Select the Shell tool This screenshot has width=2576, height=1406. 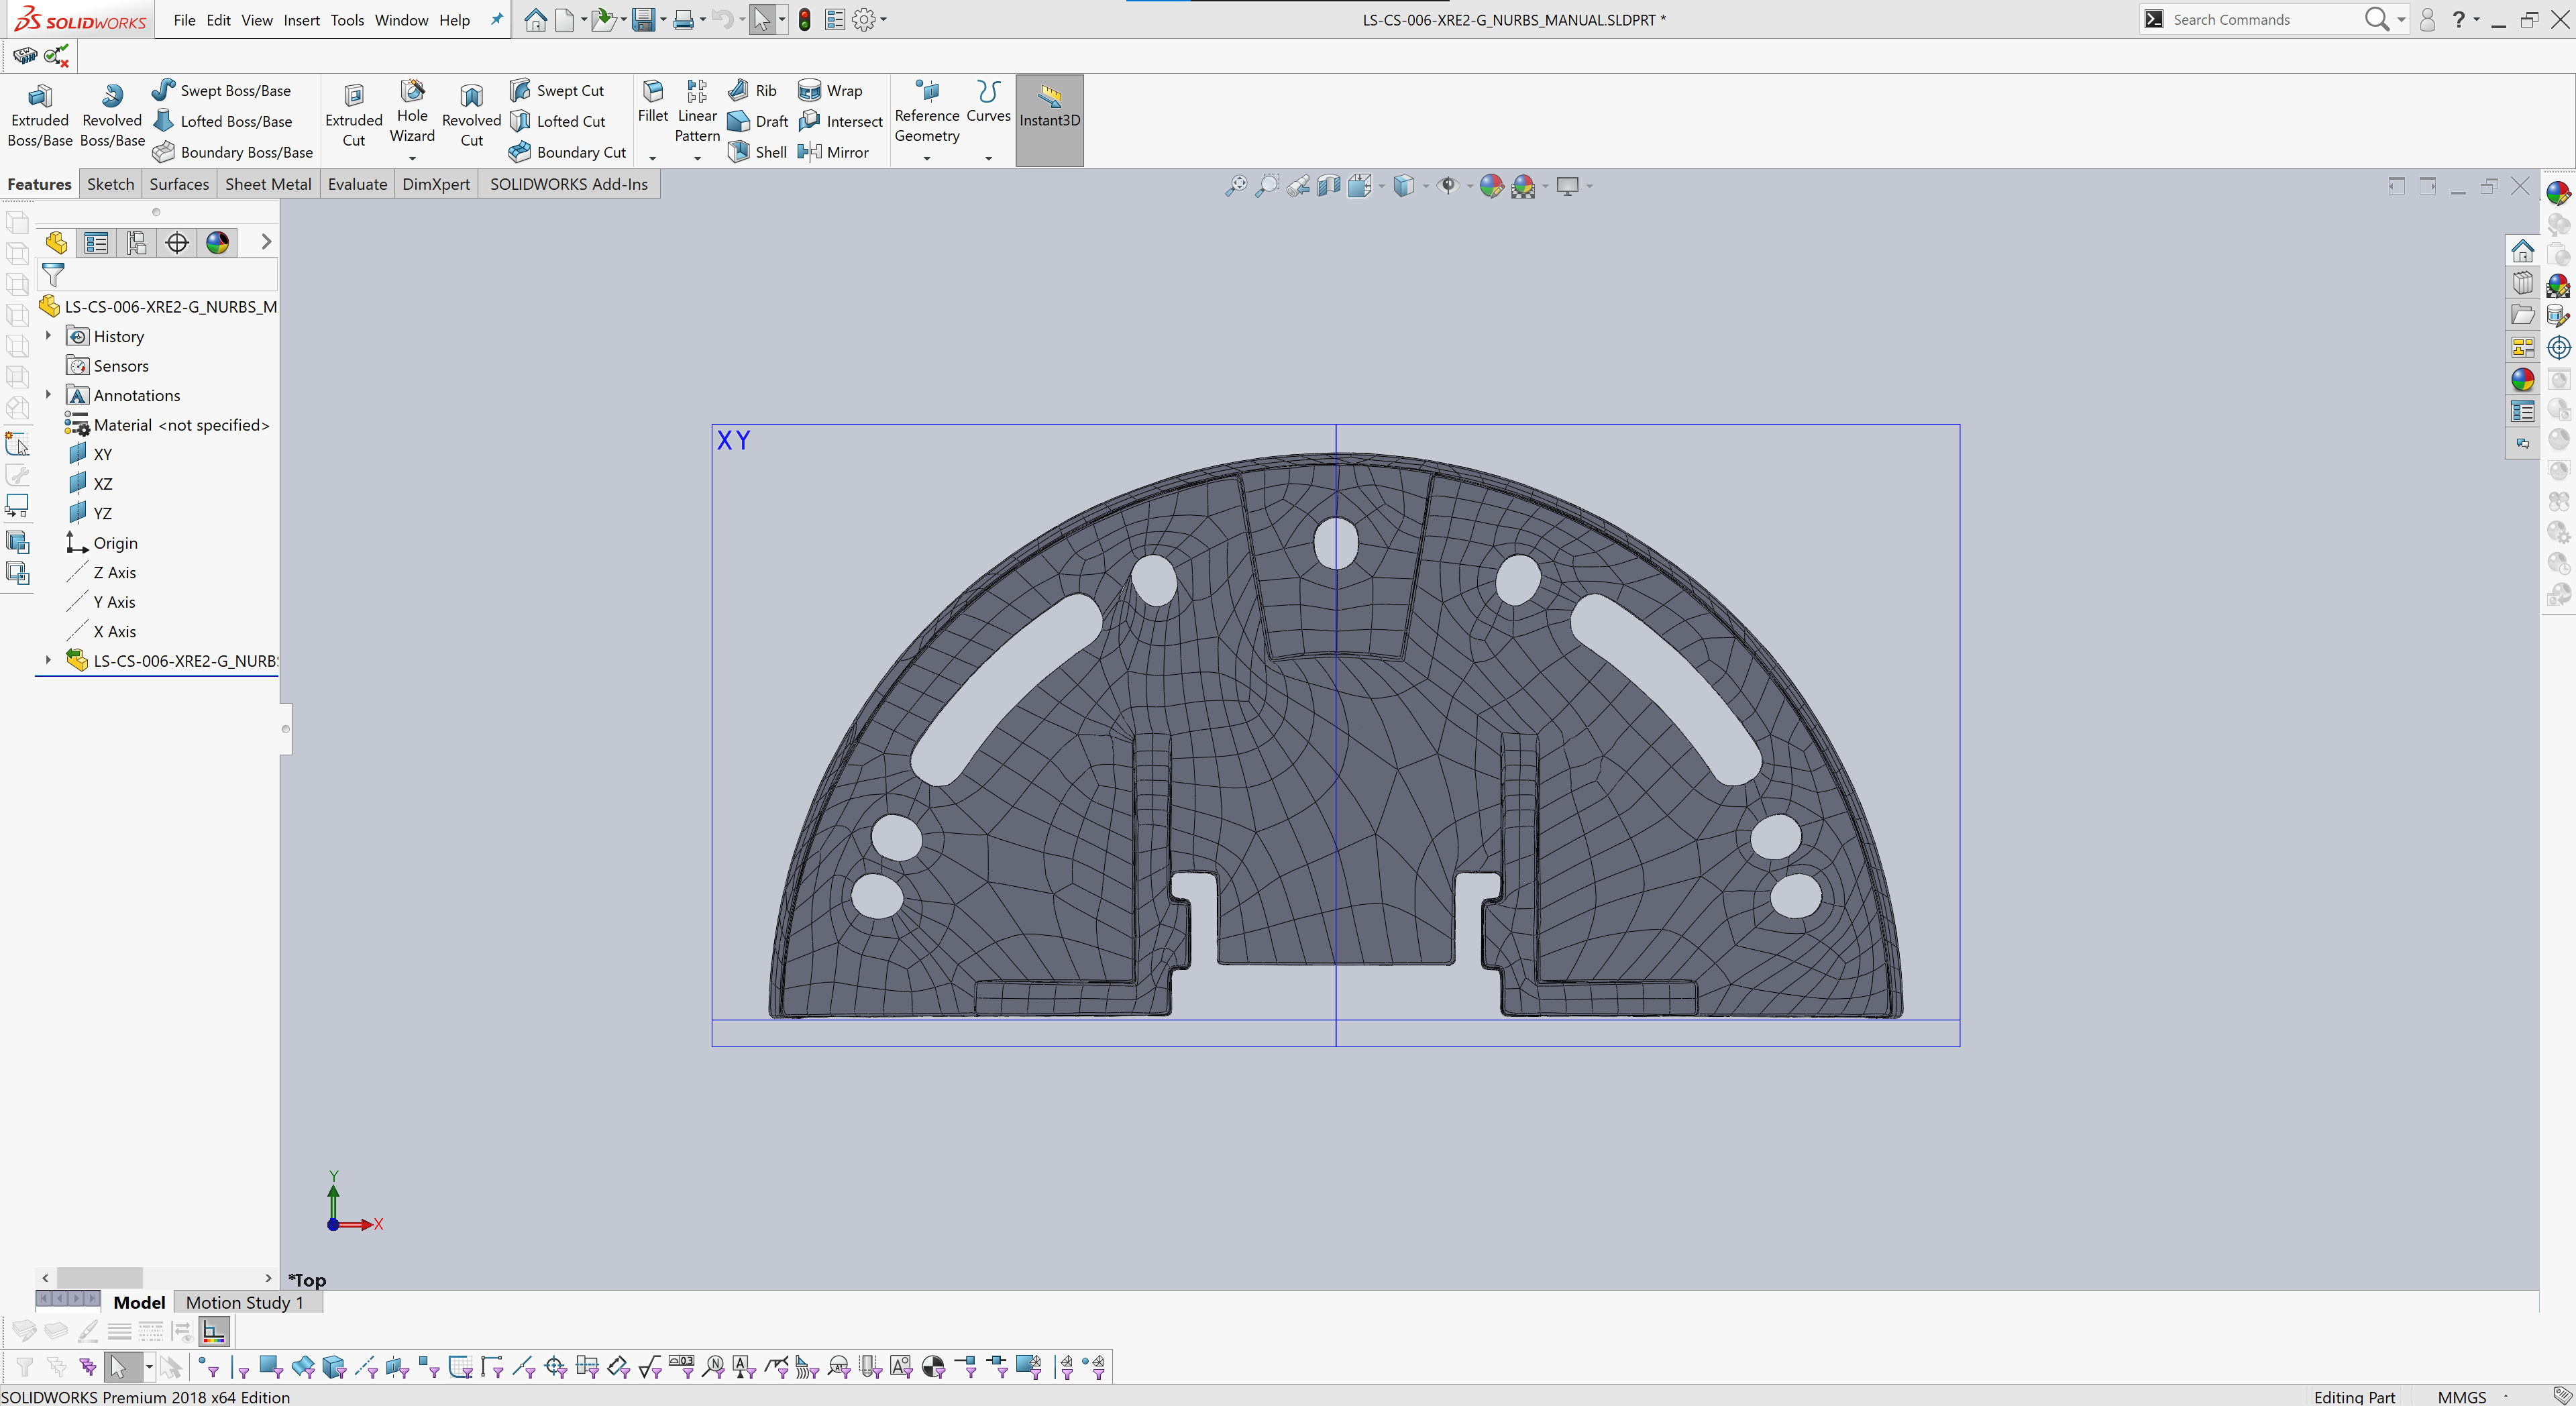pos(757,152)
